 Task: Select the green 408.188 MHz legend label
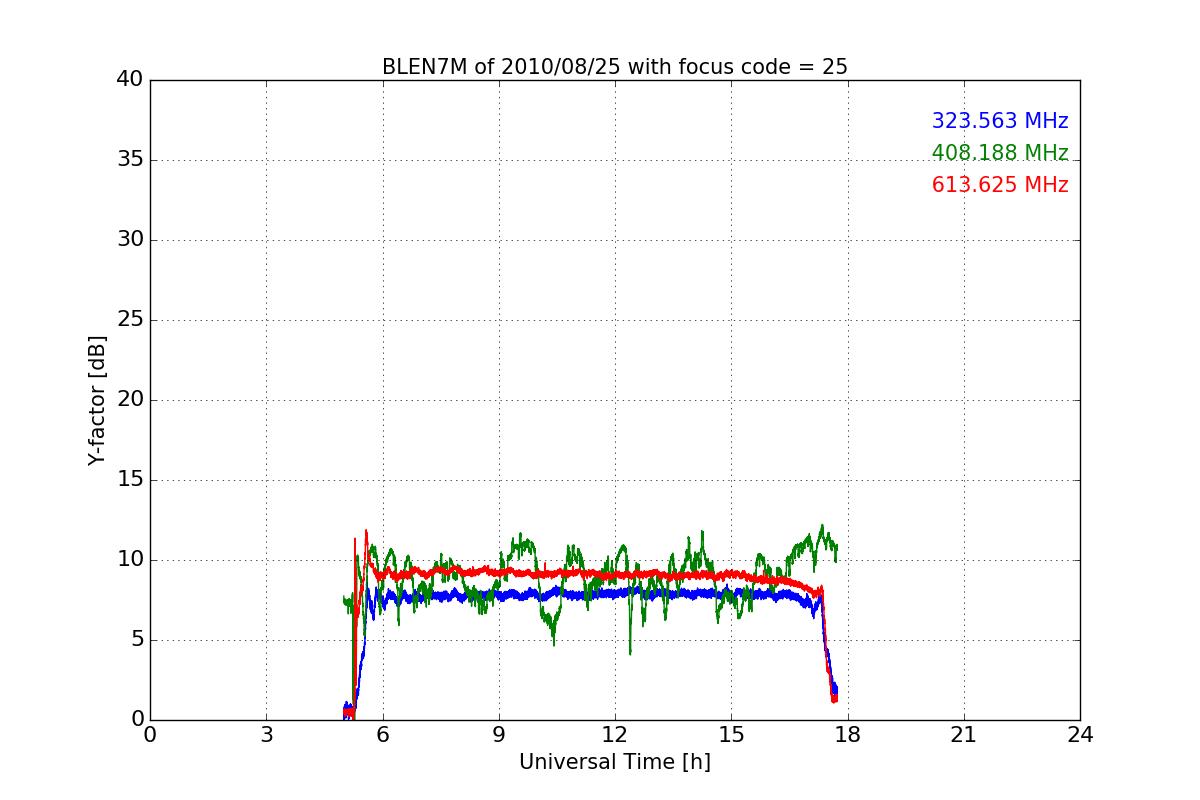[x=1000, y=153]
